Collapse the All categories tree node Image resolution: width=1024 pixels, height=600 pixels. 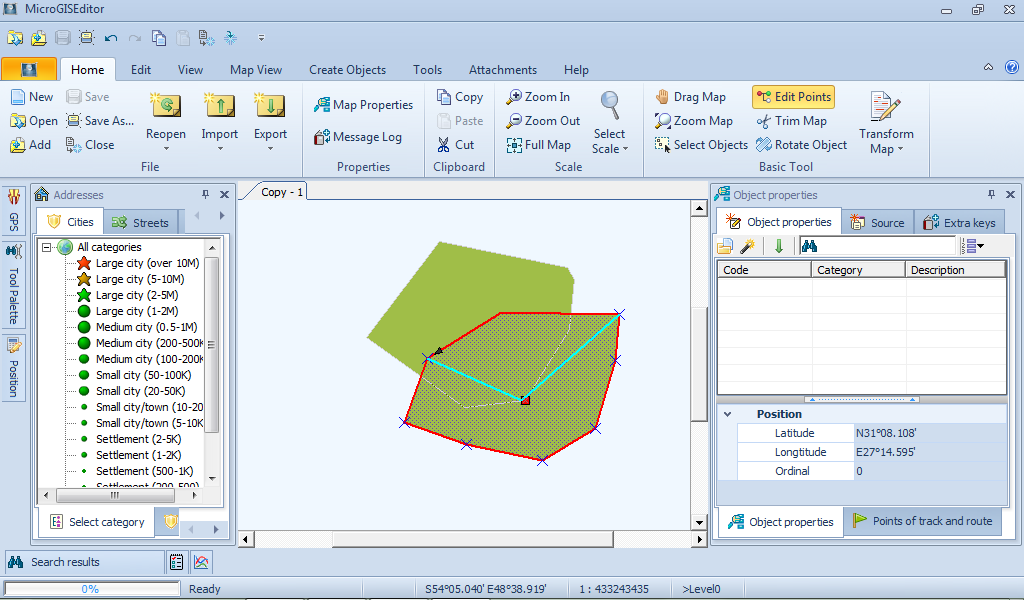point(47,247)
